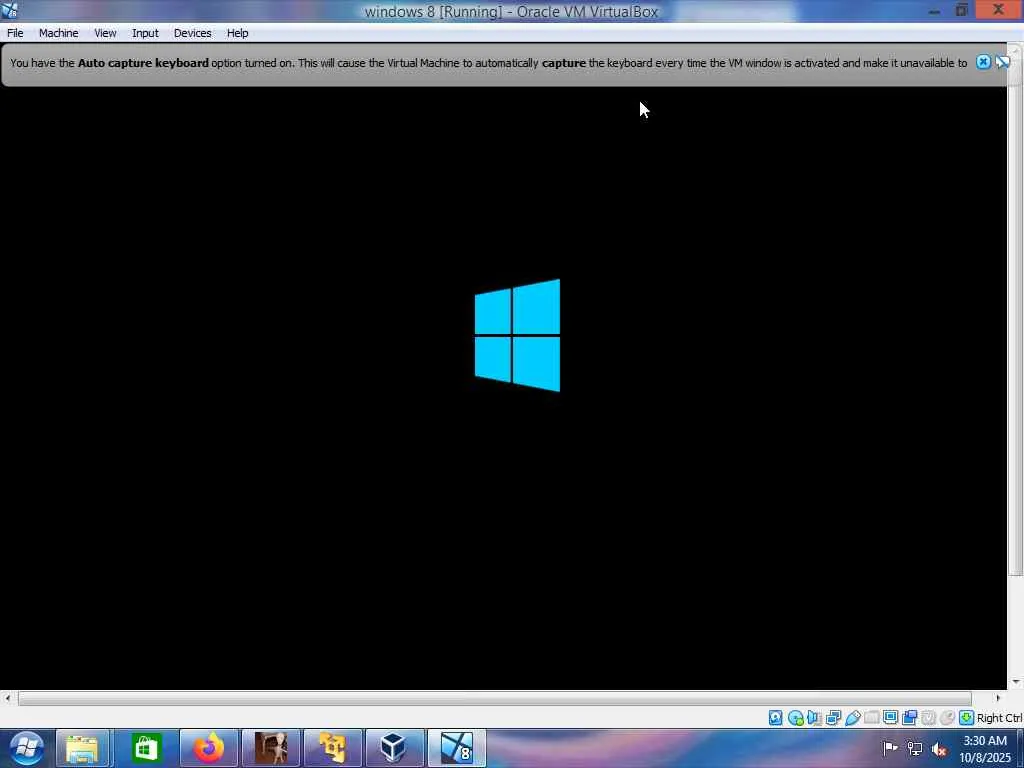Click the Right Ctrl host key label

(x=999, y=718)
